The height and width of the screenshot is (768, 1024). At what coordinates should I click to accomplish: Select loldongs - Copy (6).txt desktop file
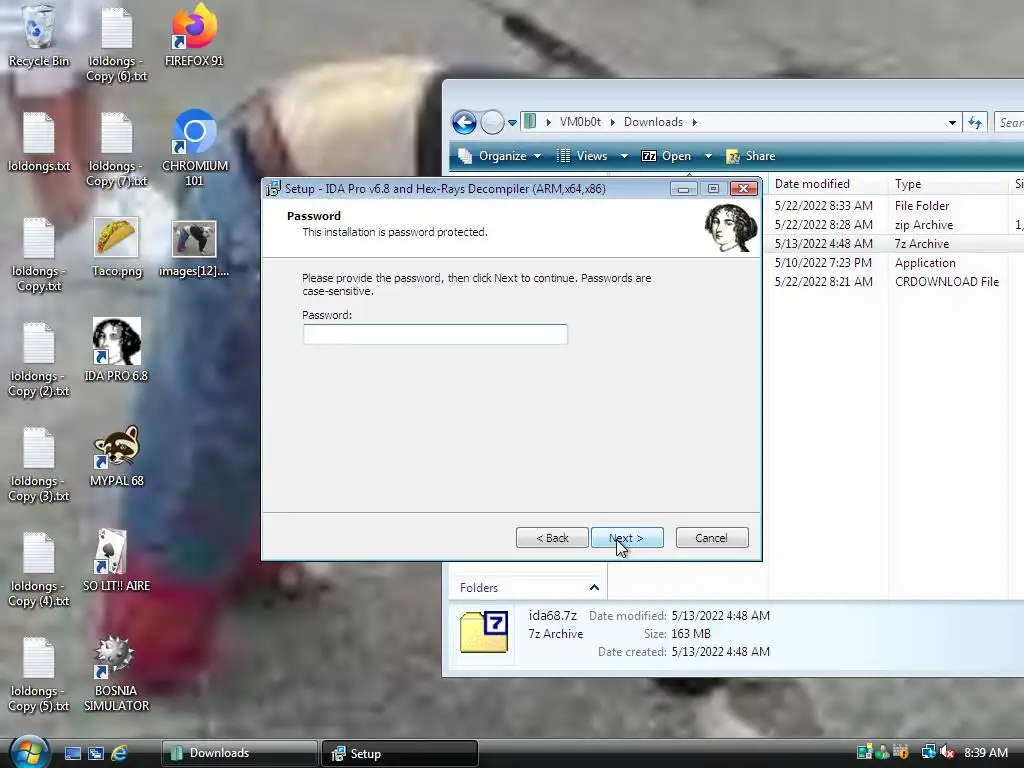[x=117, y=44]
